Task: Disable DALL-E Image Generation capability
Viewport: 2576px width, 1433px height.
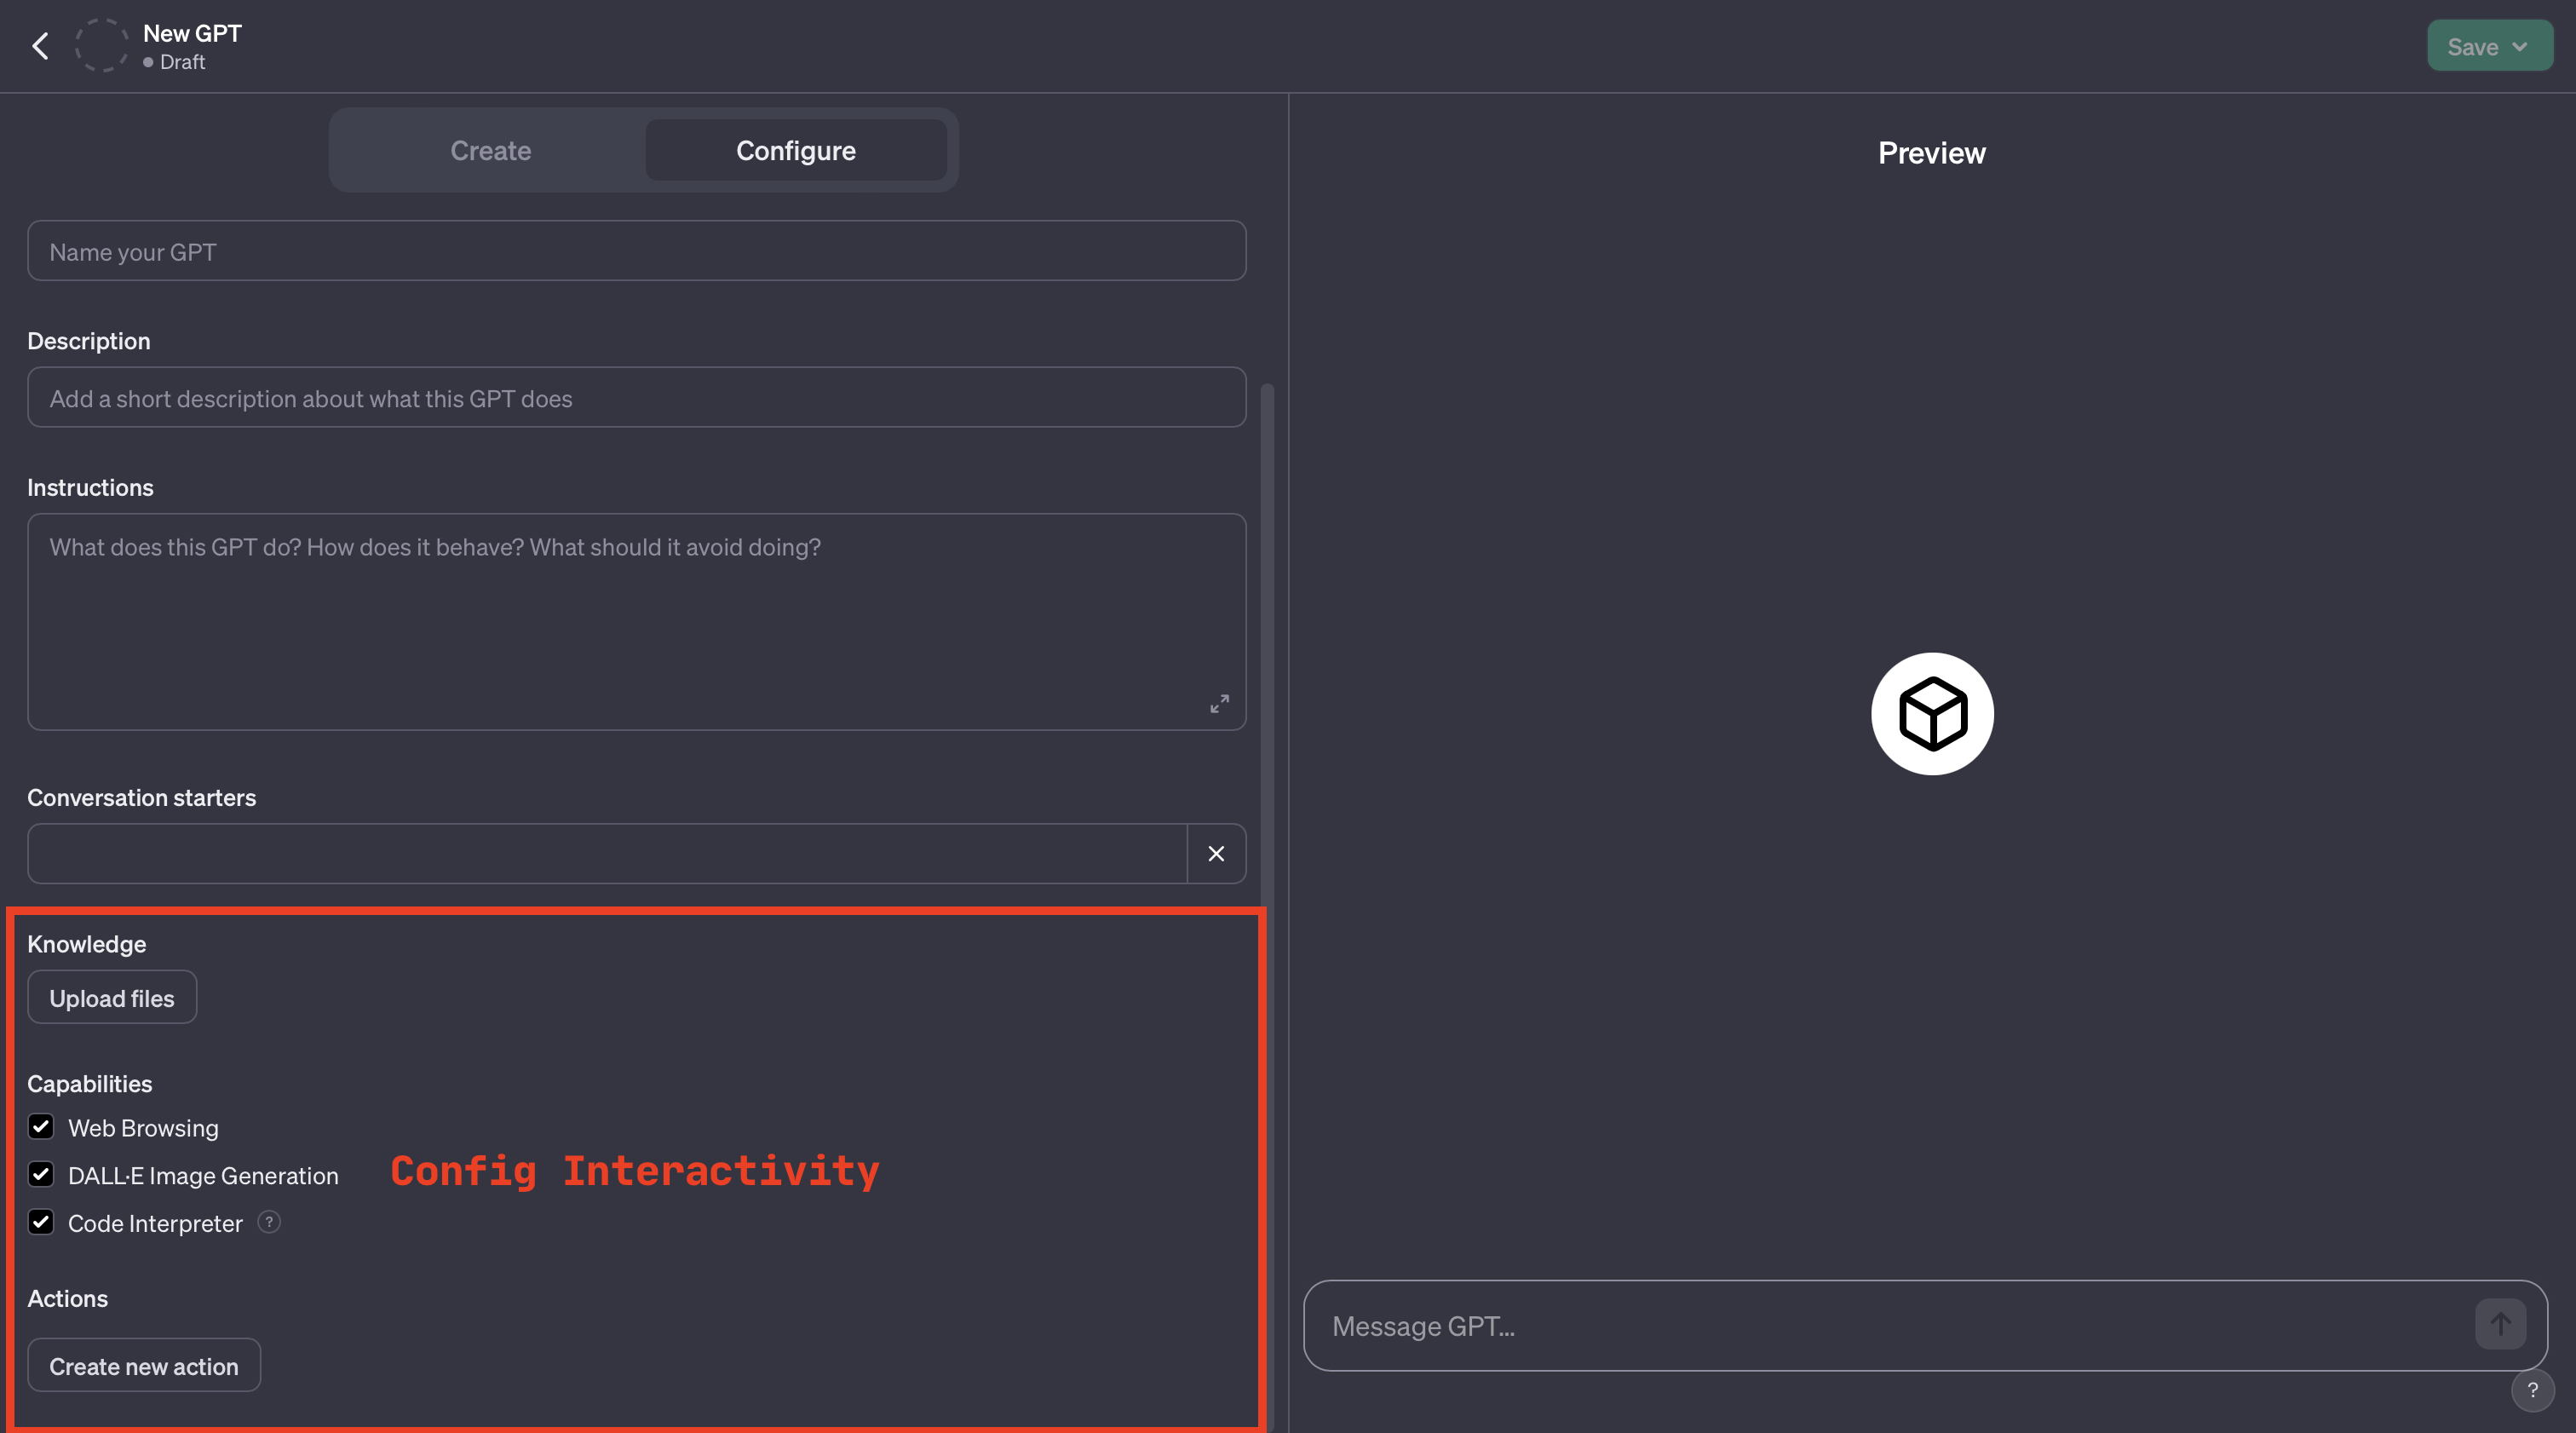Action: tap(41, 1174)
